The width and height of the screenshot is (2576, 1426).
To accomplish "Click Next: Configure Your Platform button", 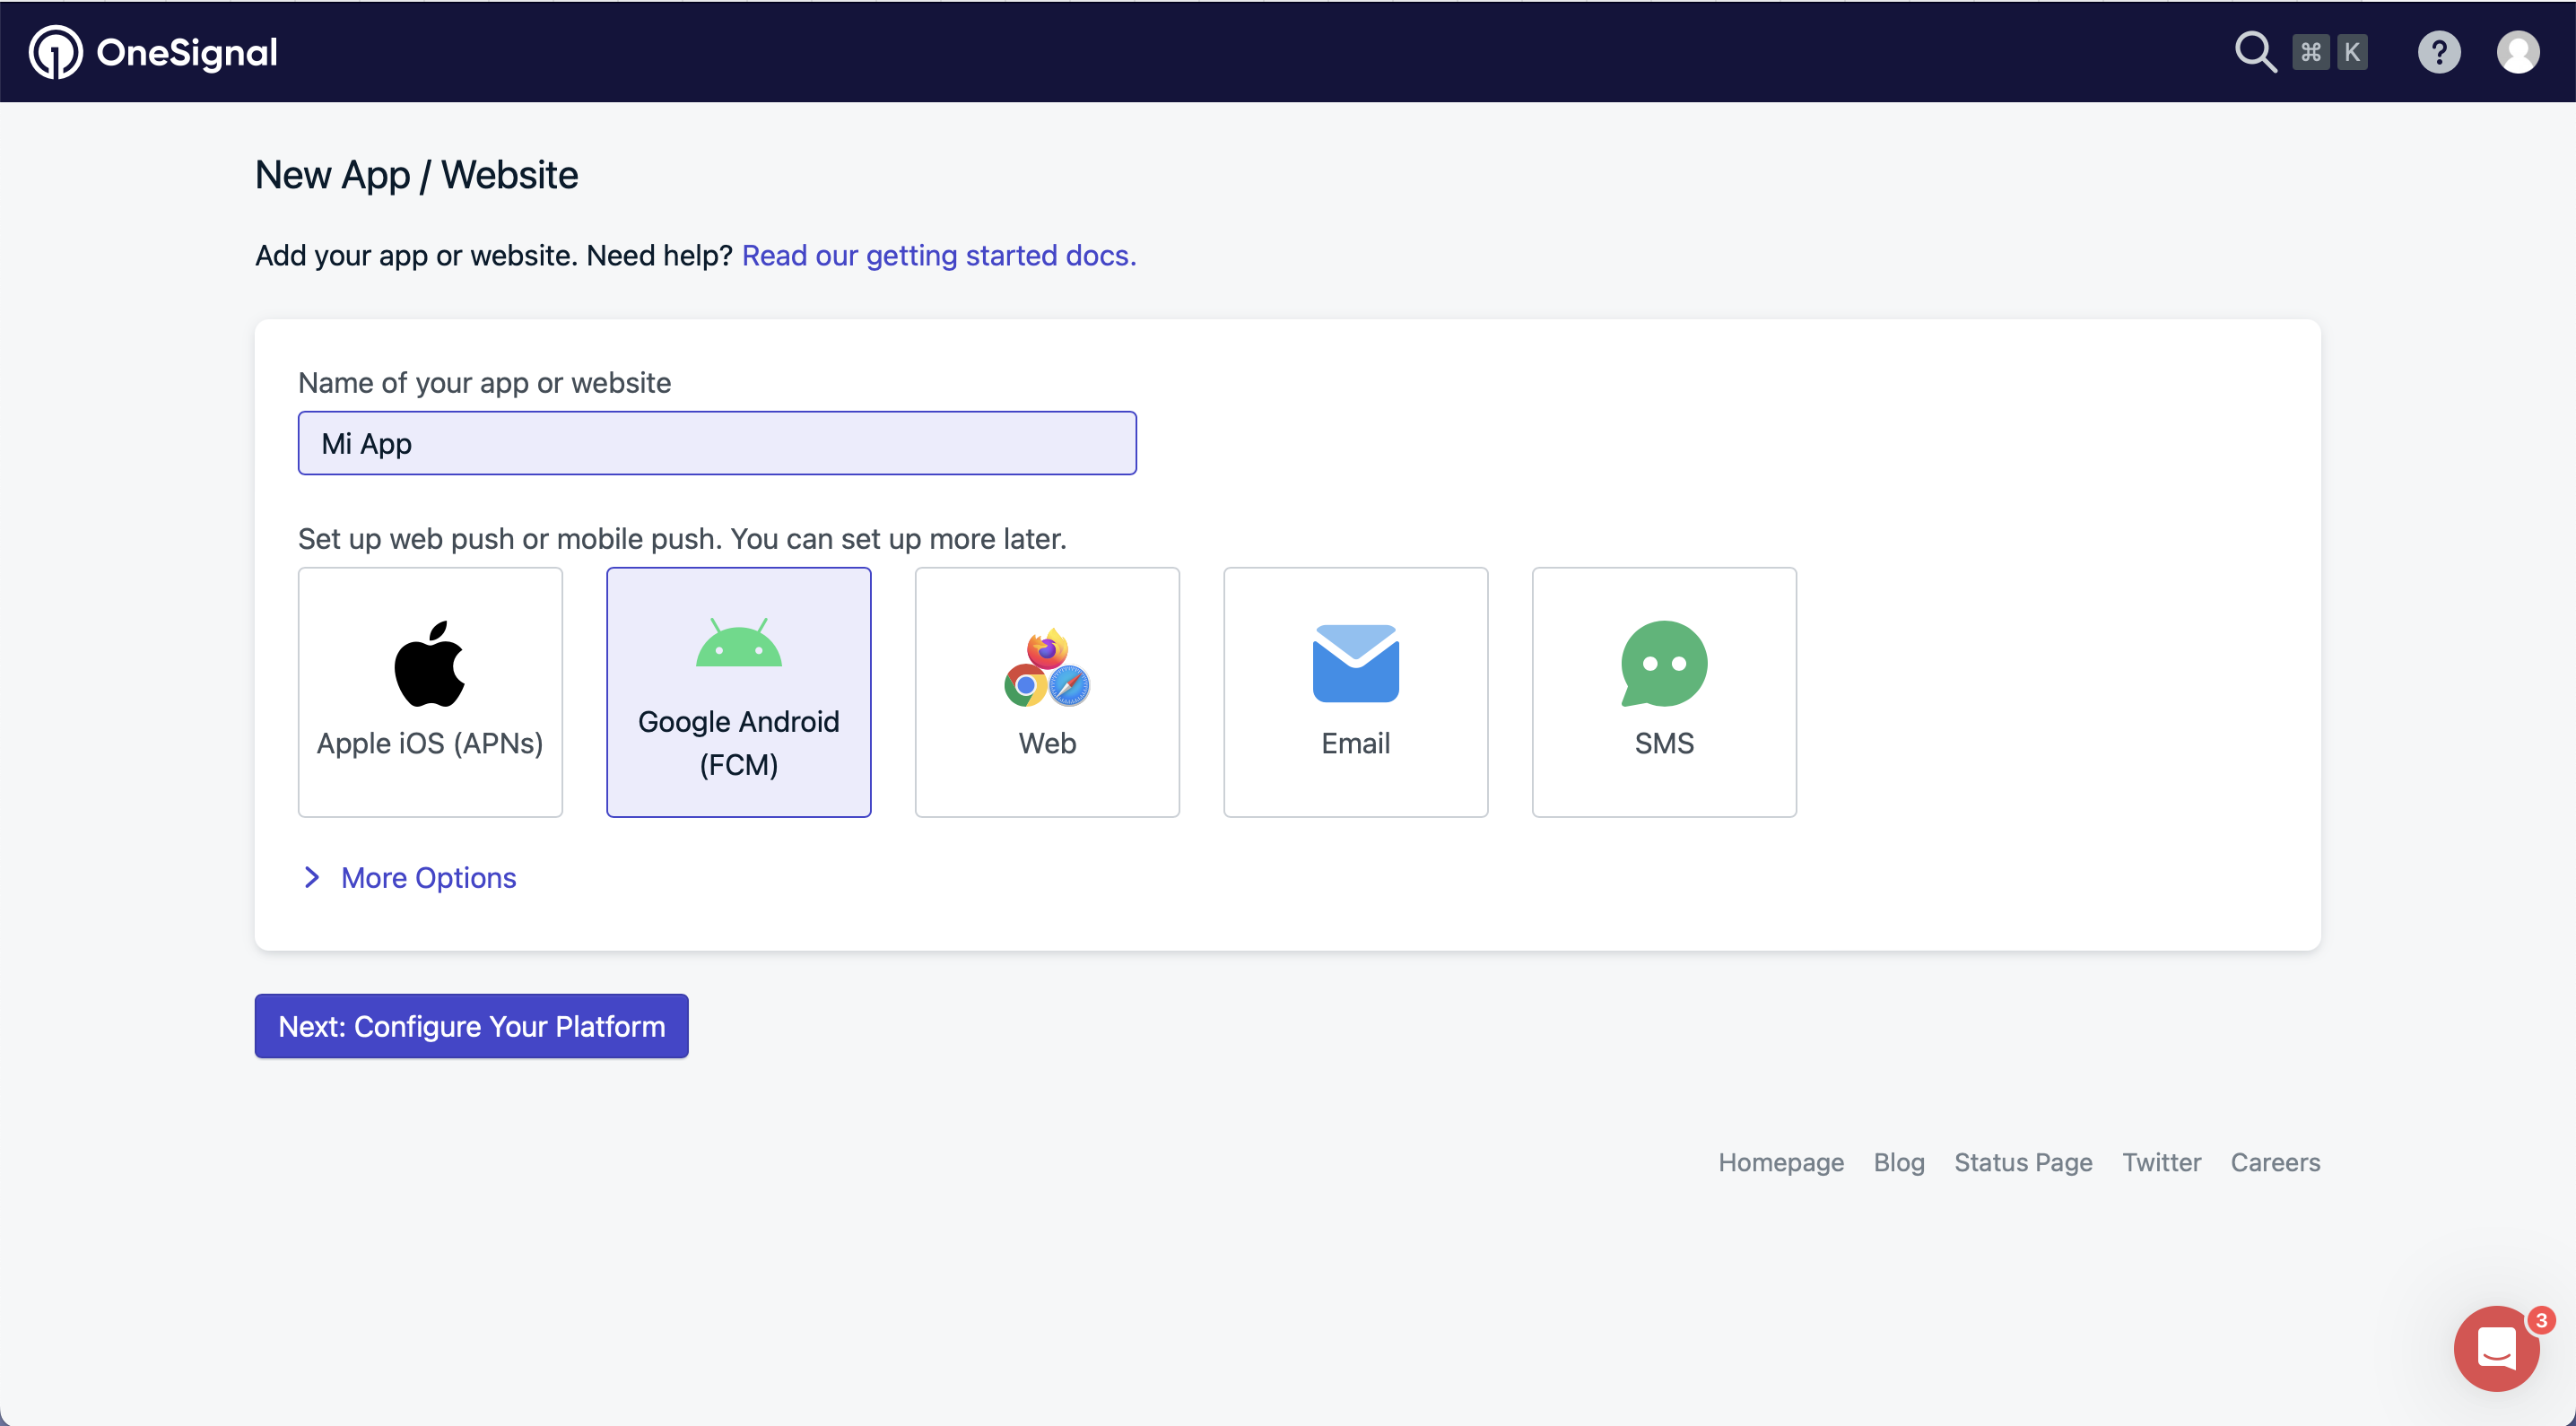I will point(471,1026).
